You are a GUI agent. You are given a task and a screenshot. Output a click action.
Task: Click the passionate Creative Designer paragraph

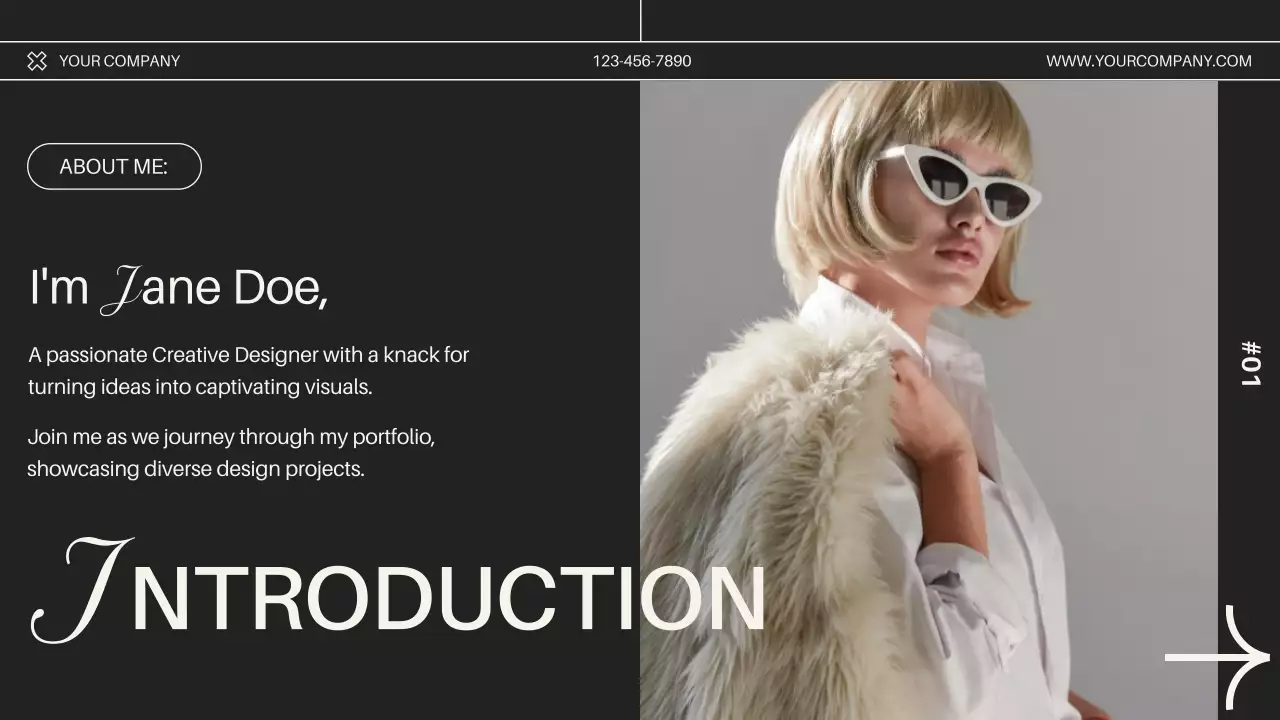[x=250, y=370]
